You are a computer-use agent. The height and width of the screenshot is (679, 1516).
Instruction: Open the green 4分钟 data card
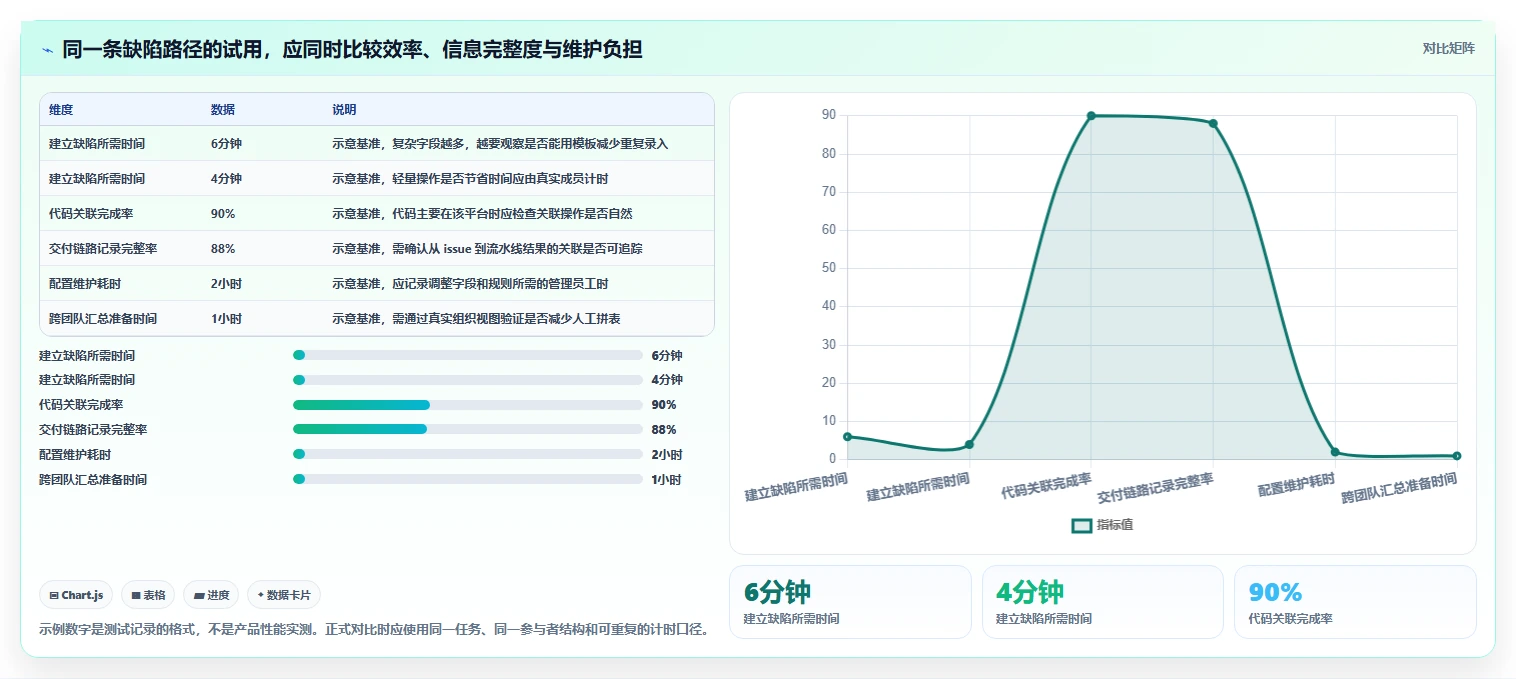[1102, 602]
